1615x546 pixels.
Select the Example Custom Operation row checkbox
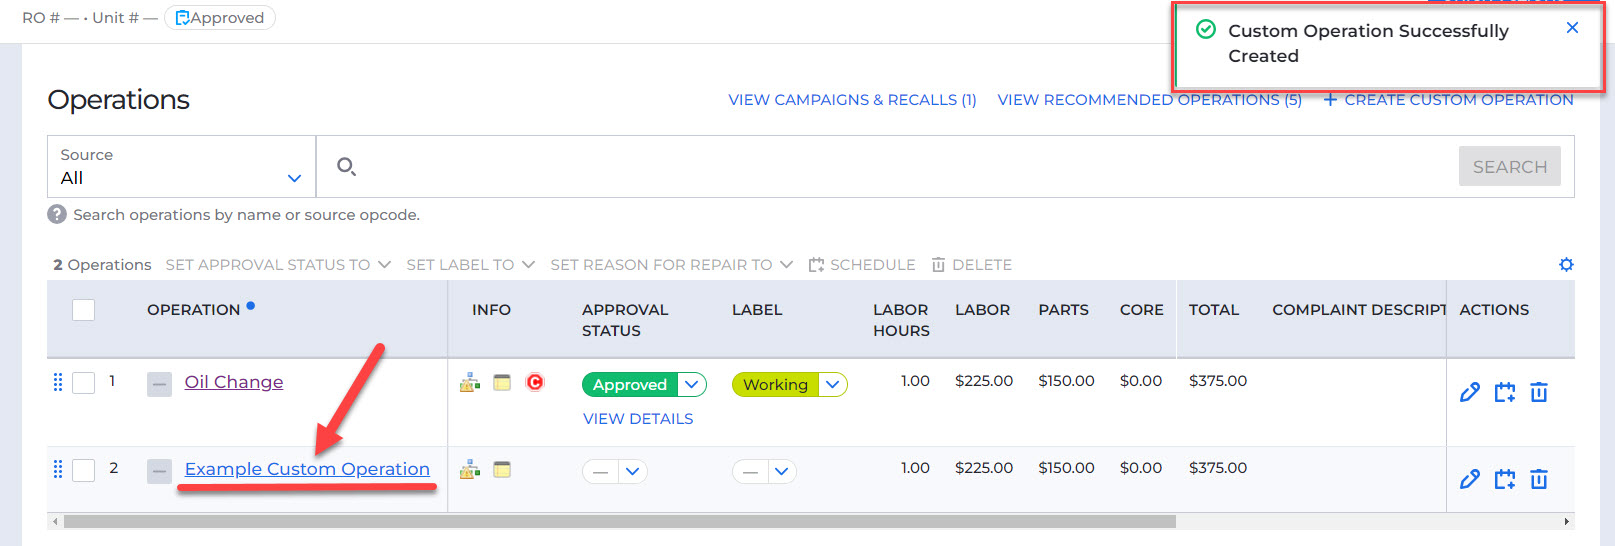pyautogui.click(x=84, y=470)
